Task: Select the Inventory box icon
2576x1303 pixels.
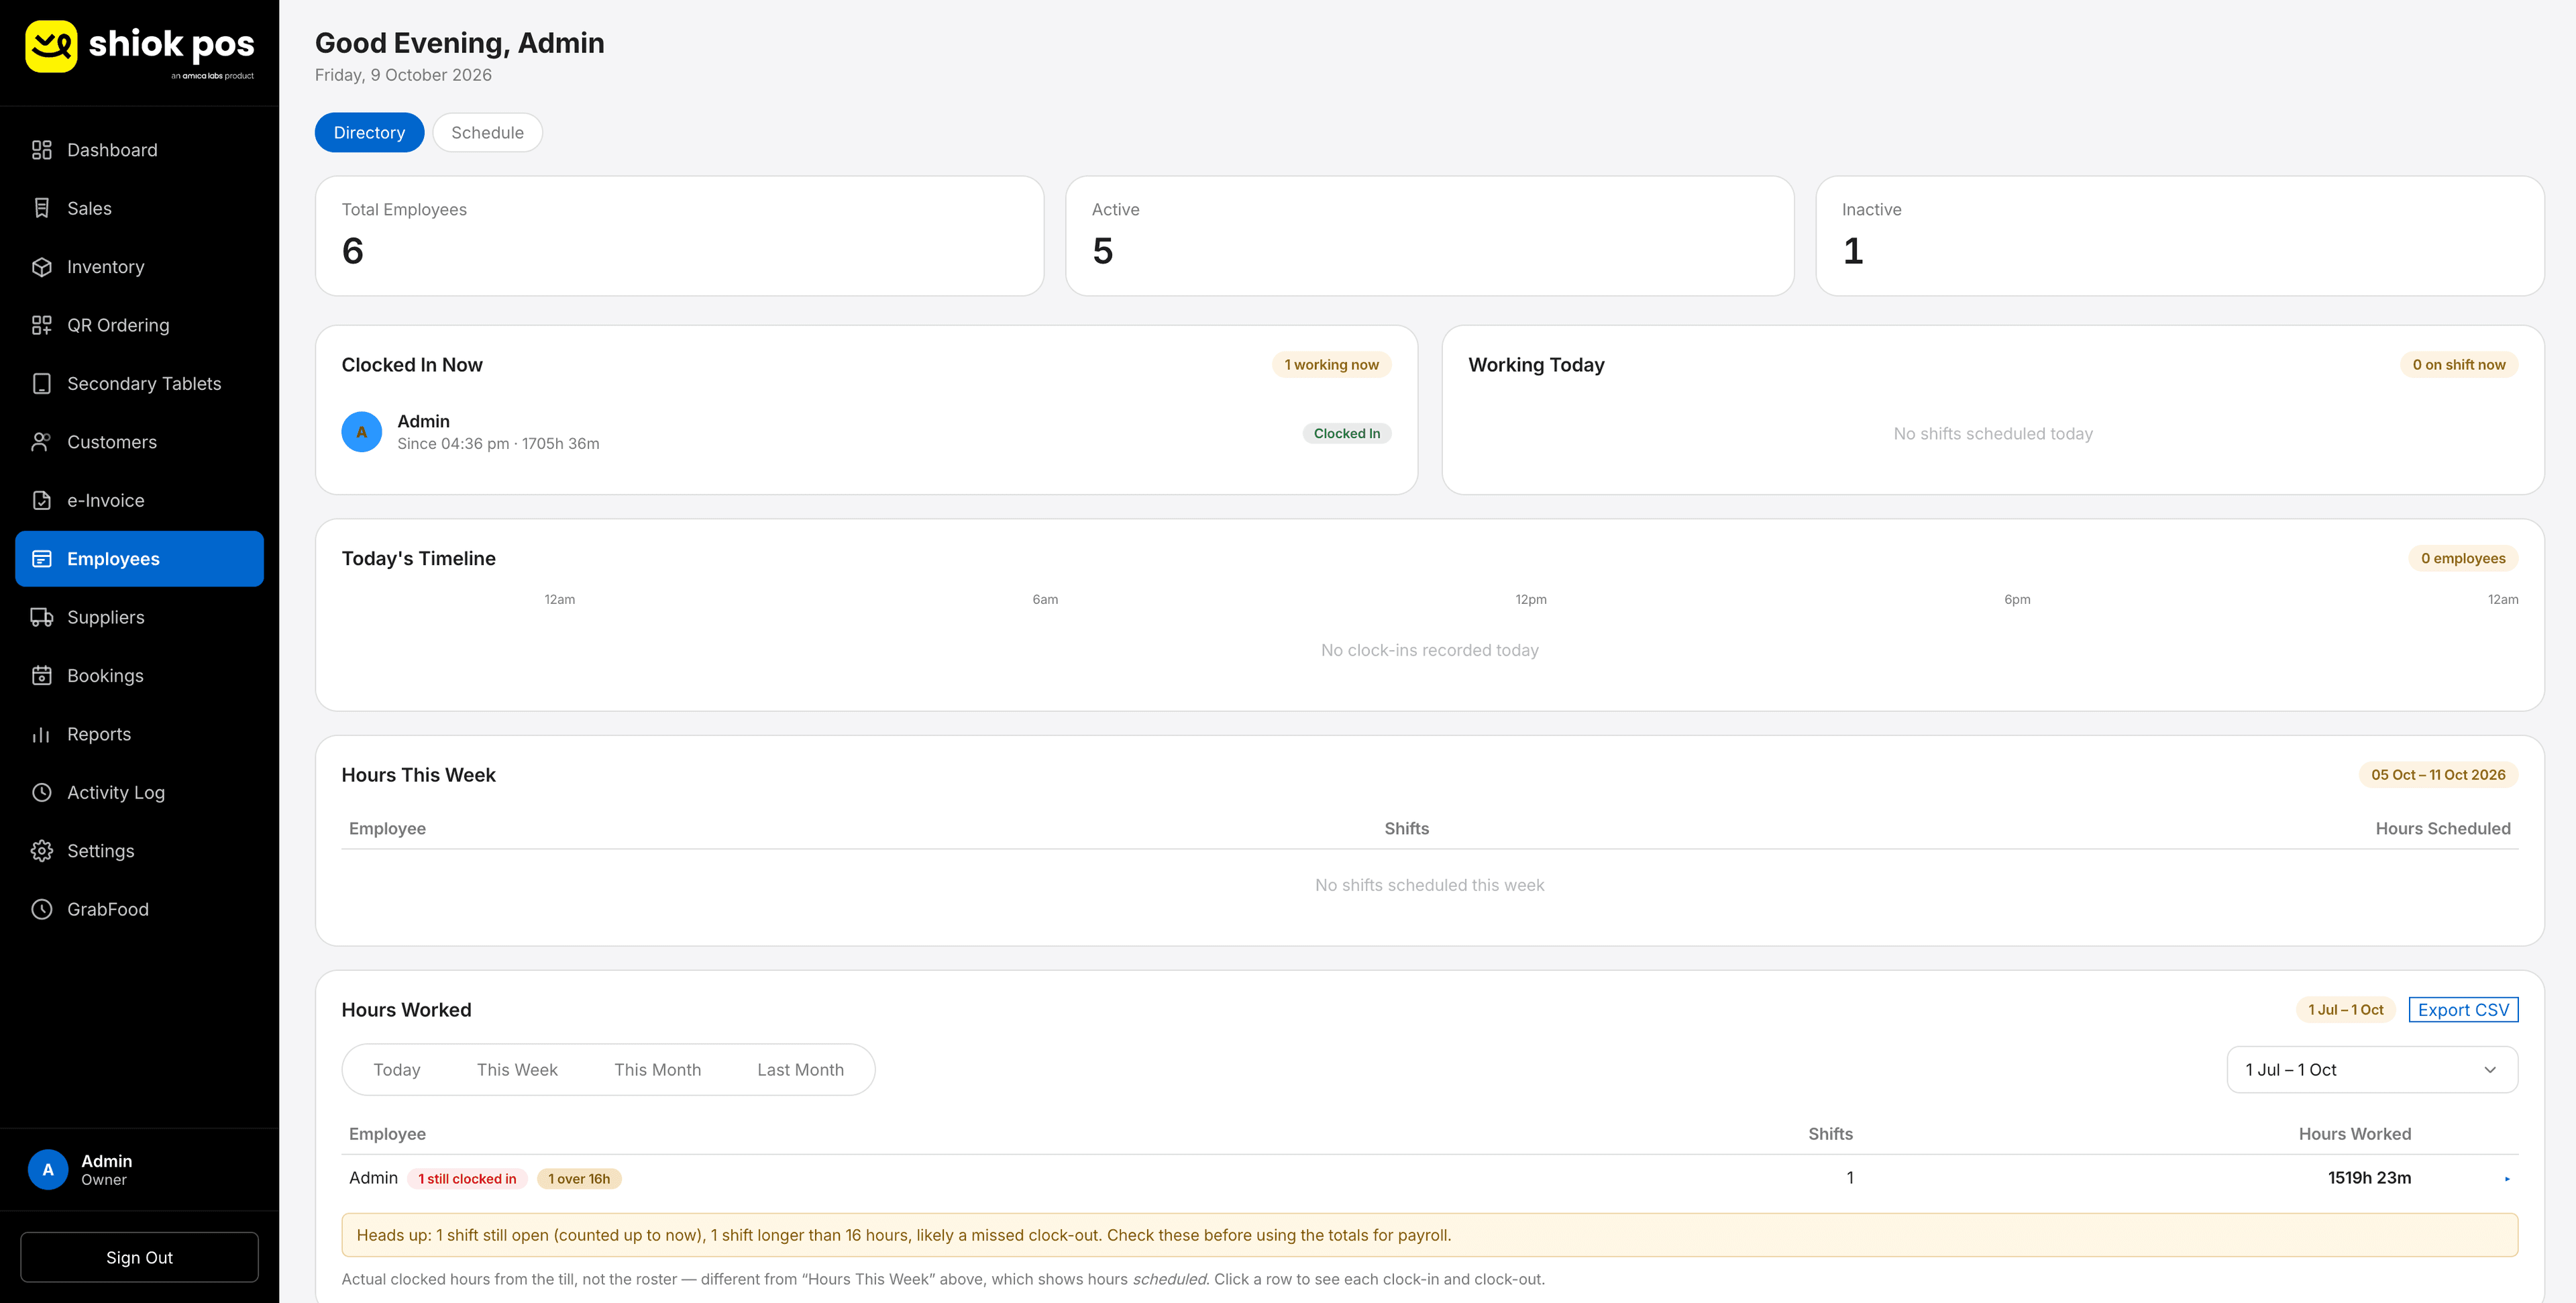Action: click(x=41, y=267)
